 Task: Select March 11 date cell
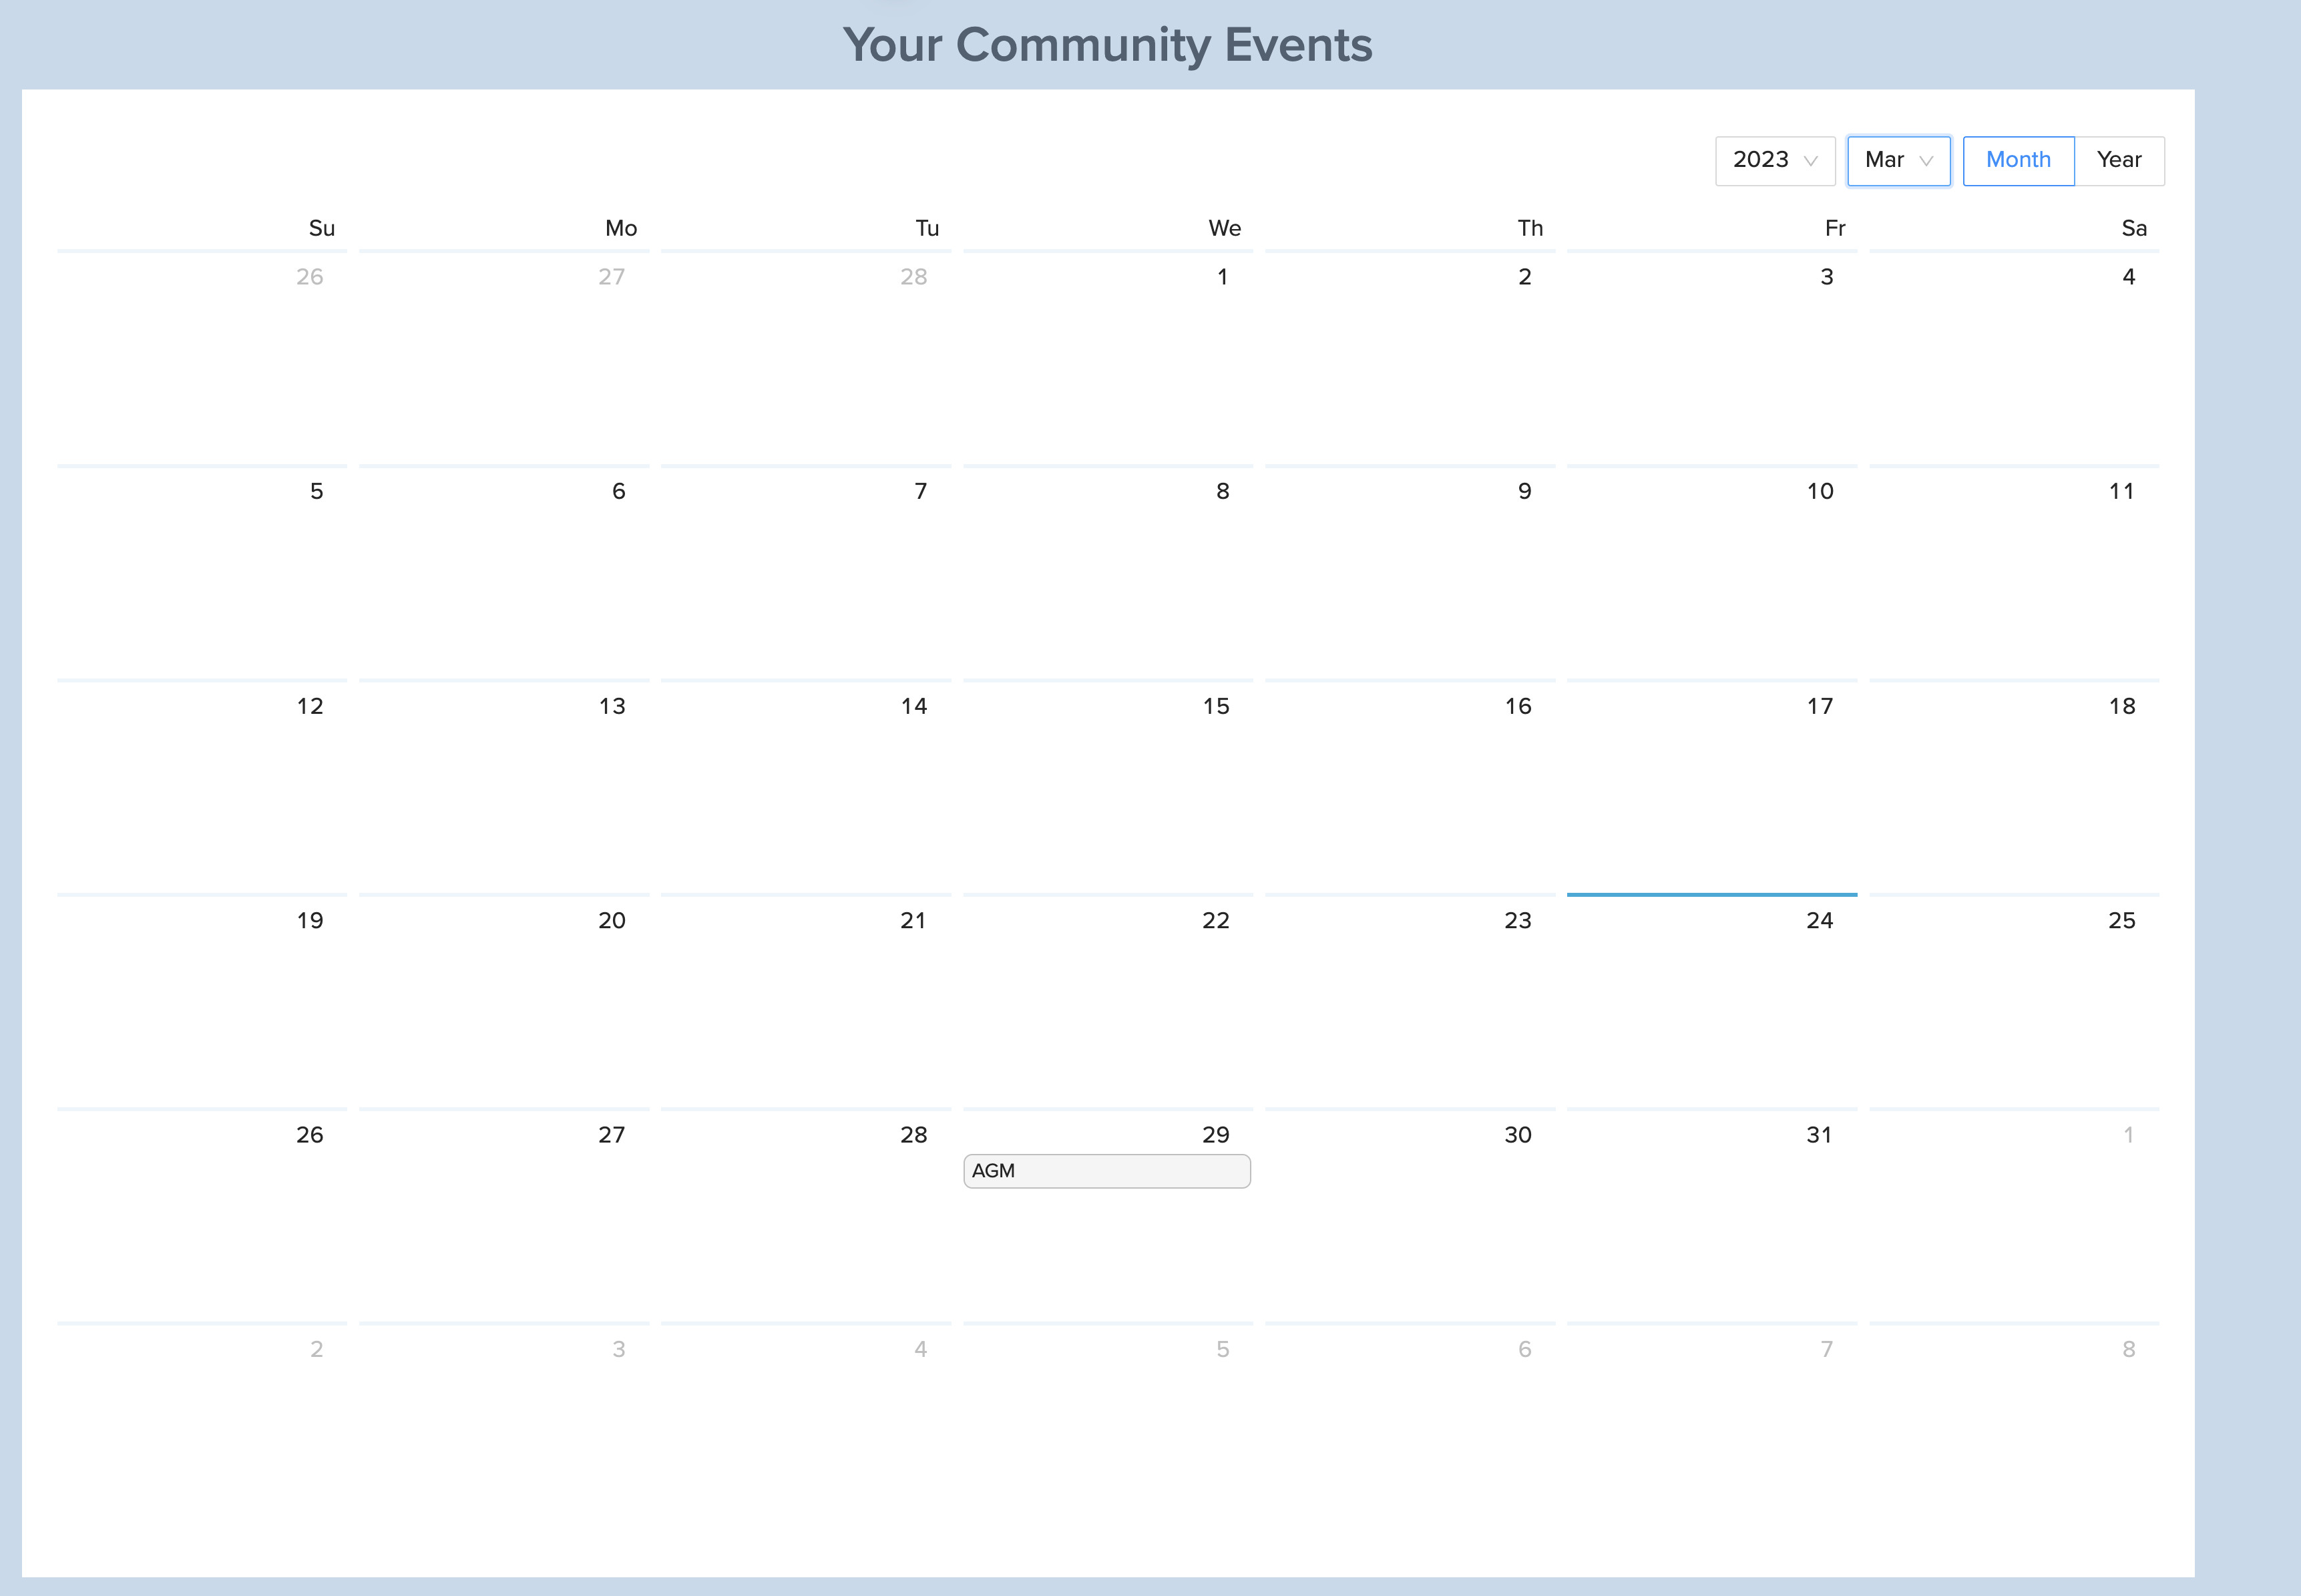(2014, 572)
